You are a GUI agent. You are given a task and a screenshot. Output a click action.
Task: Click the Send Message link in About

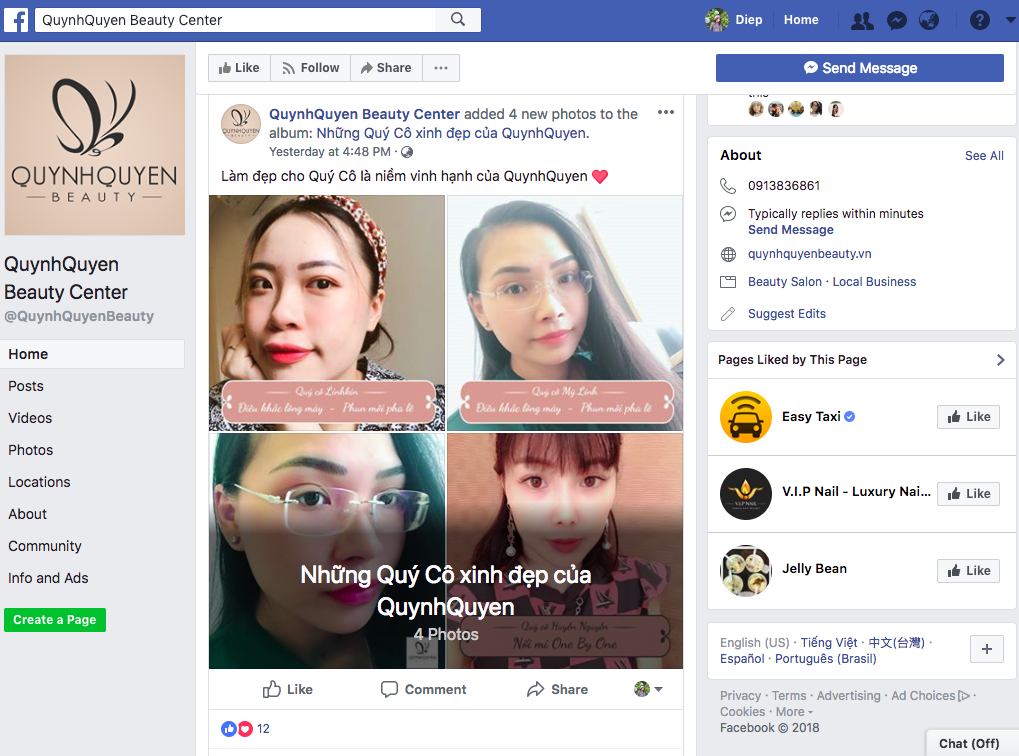pyautogui.click(x=790, y=230)
